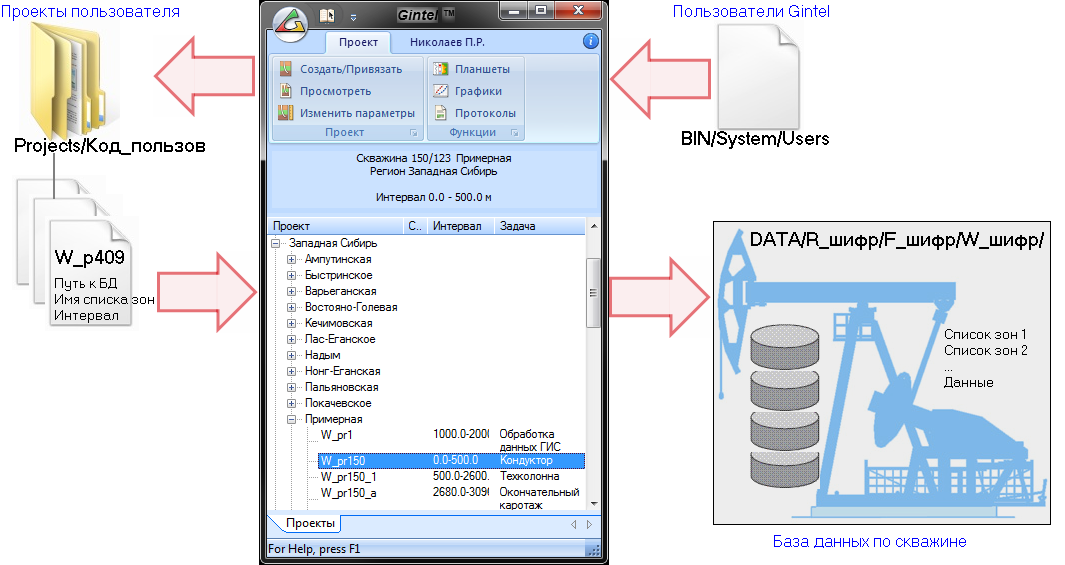Click the vertical scrollbar thumb in project list
The image size is (1065, 565).
tap(593, 293)
